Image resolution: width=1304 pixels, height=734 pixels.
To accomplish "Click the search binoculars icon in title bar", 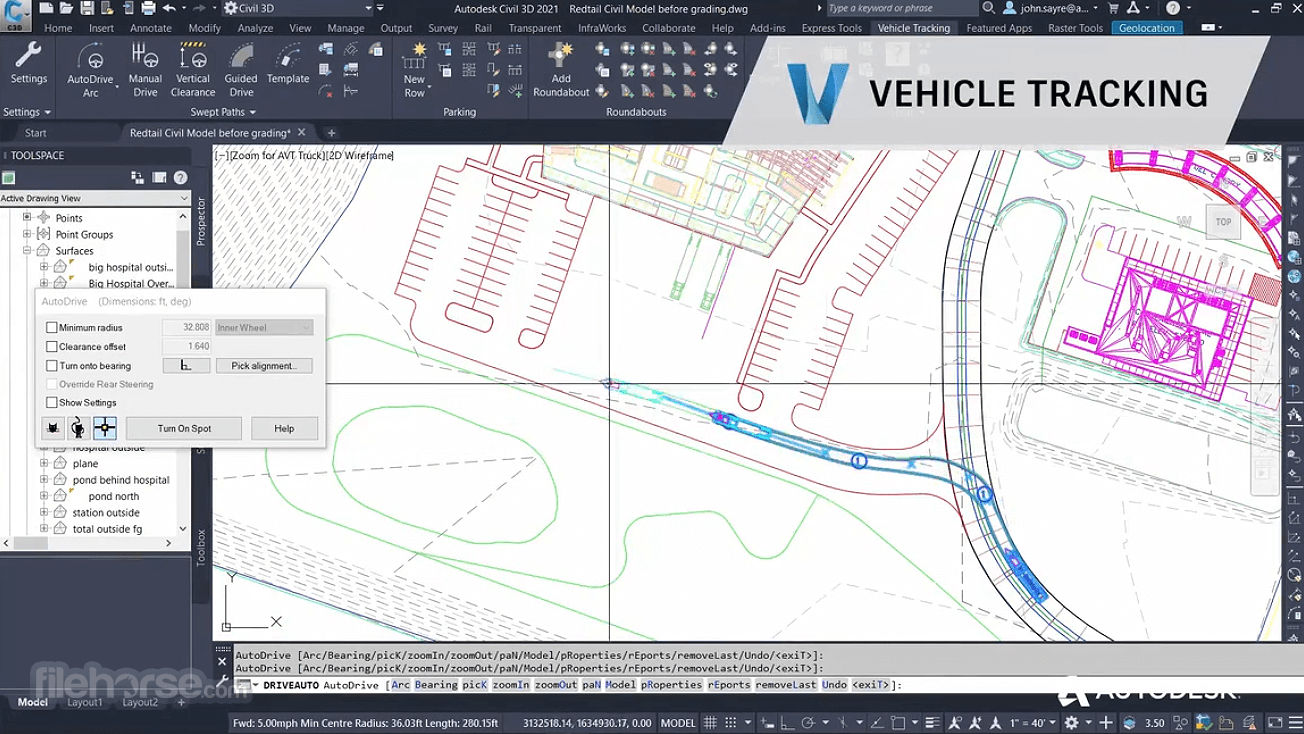I will pos(988,8).
